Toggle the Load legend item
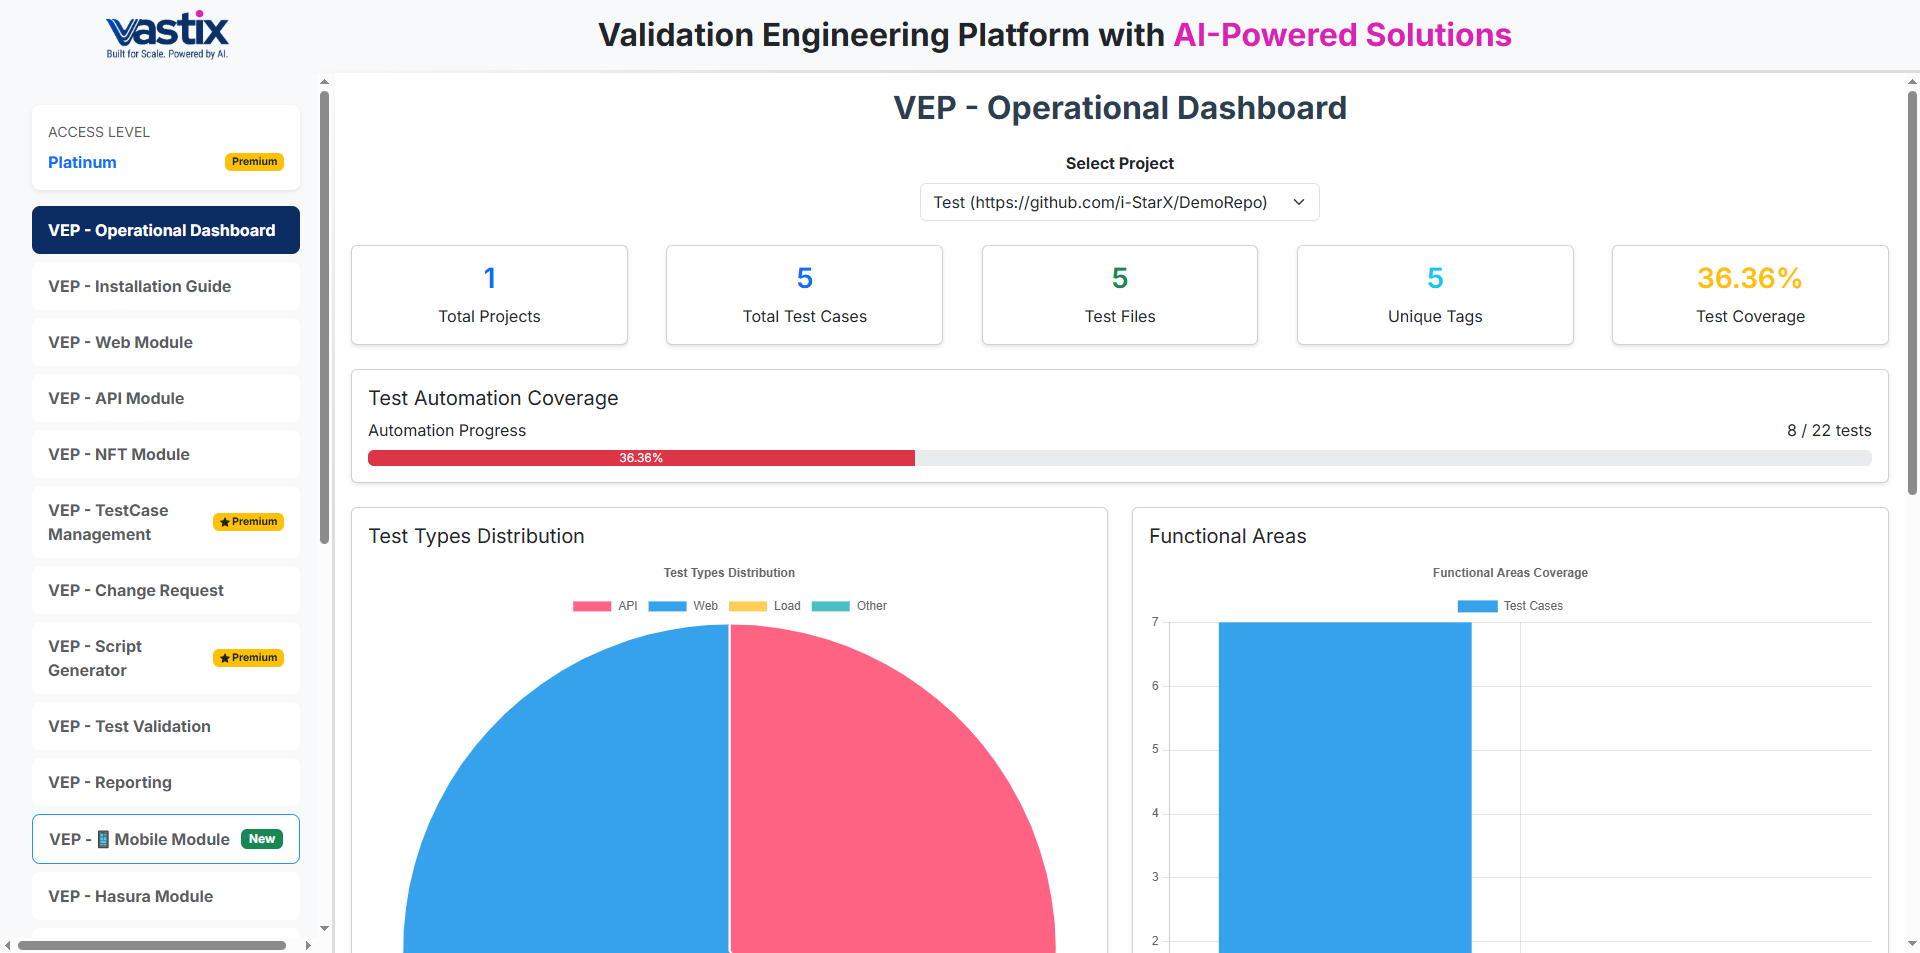Viewport: 1920px width, 953px height. point(764,606)
